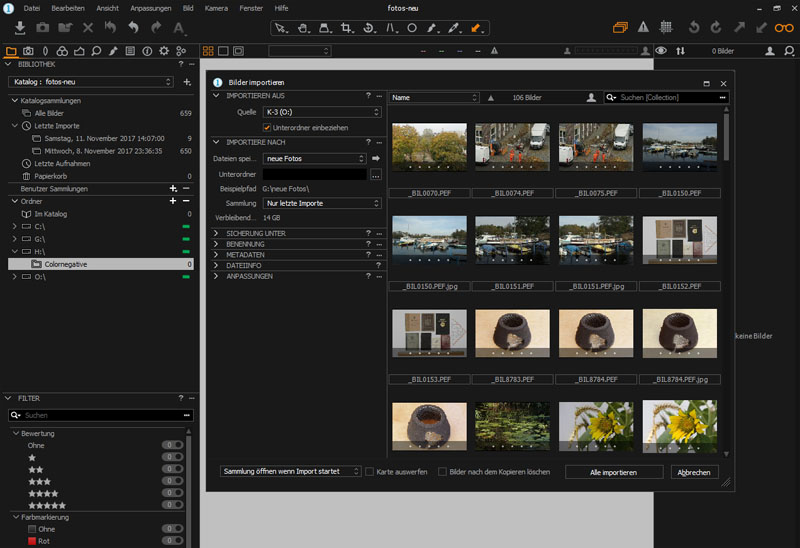Click the search magnifier in browser toolbar

coord(789,51)
